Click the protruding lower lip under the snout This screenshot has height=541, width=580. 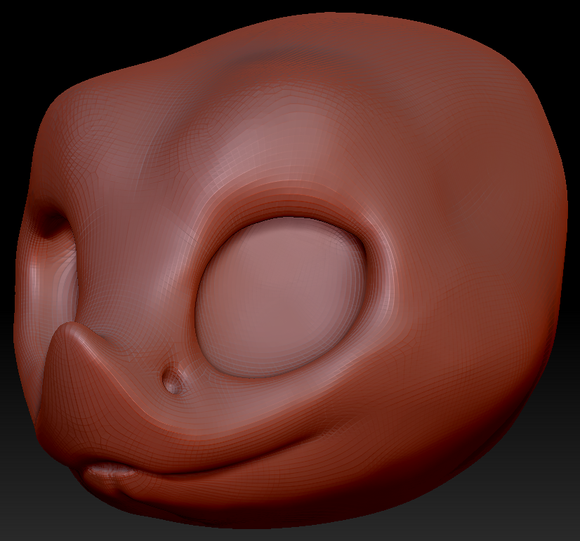click(x=111, y=472)
